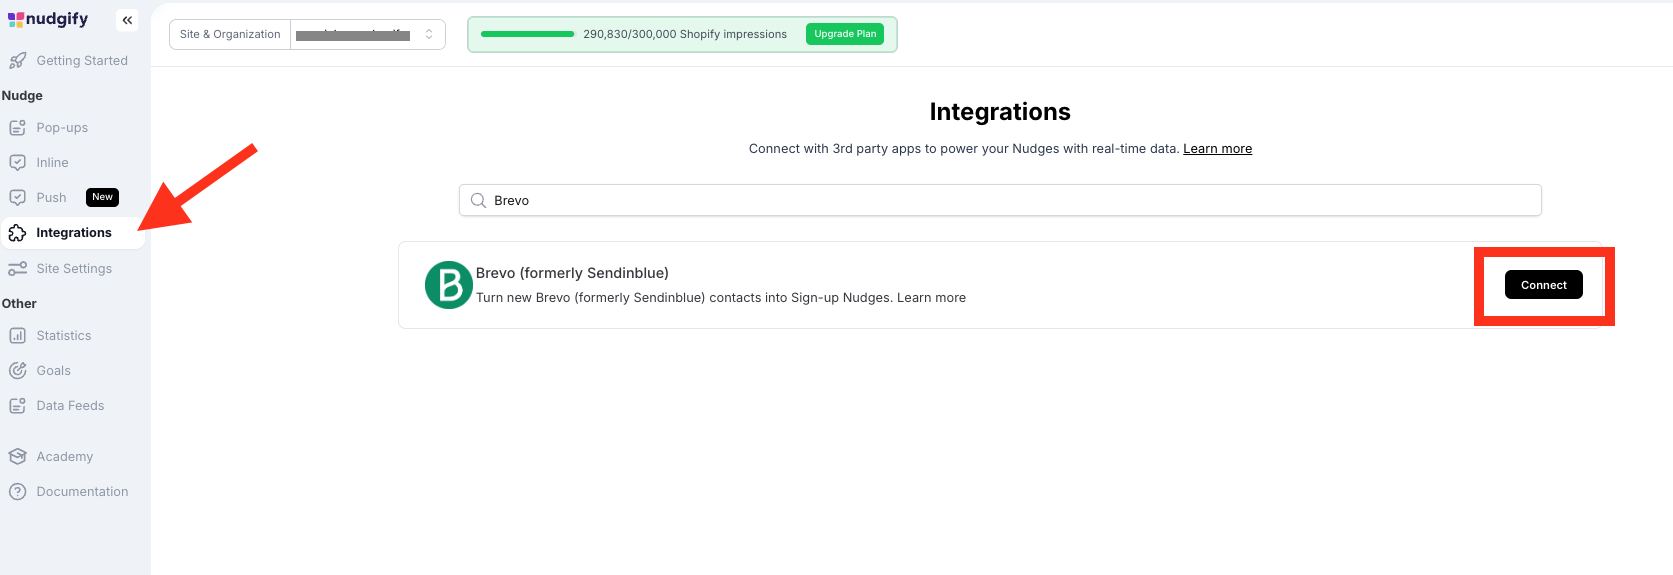Viewport: 1673px width, 575px height.
Task: Click the Statistics chart icon
Action: pos(17,336)
